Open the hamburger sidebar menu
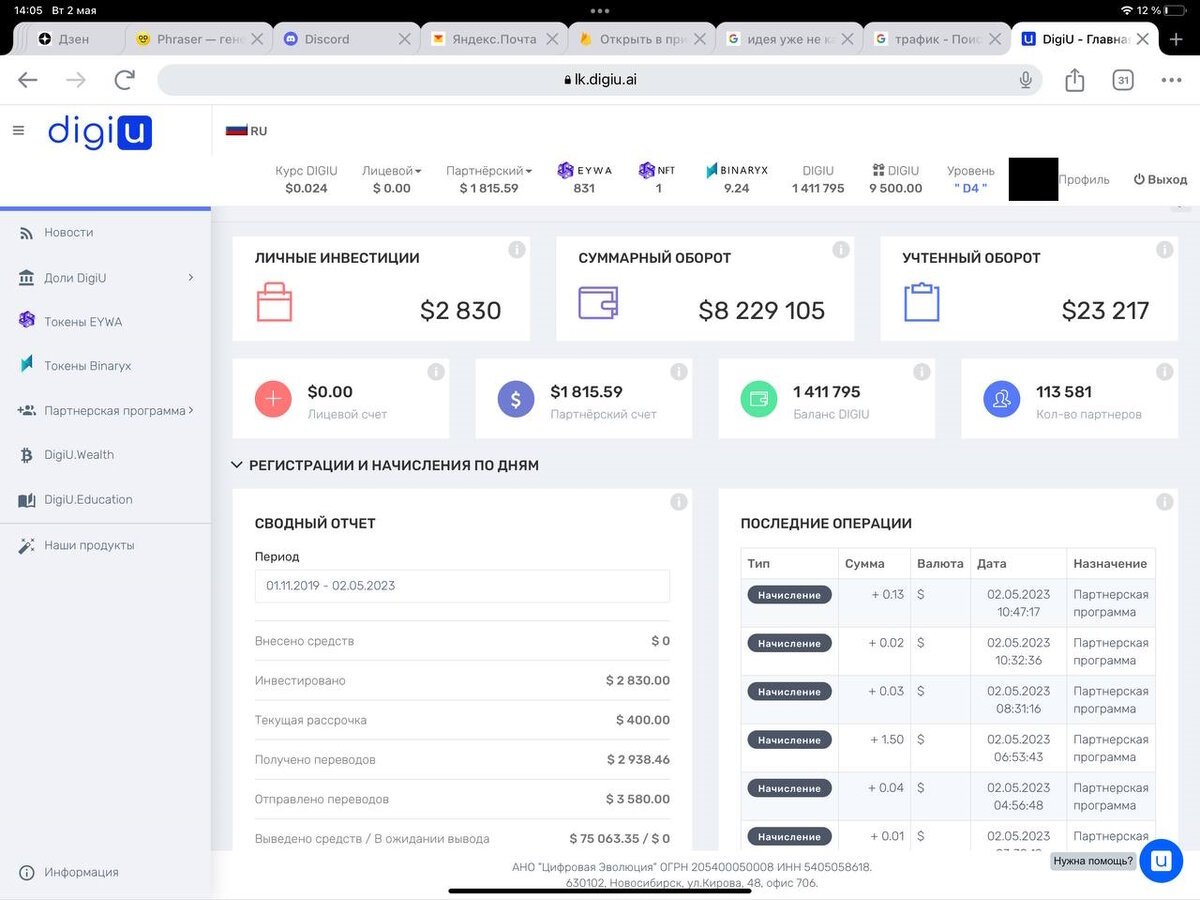Screen dimensions: 1200x900 [18, 130]
